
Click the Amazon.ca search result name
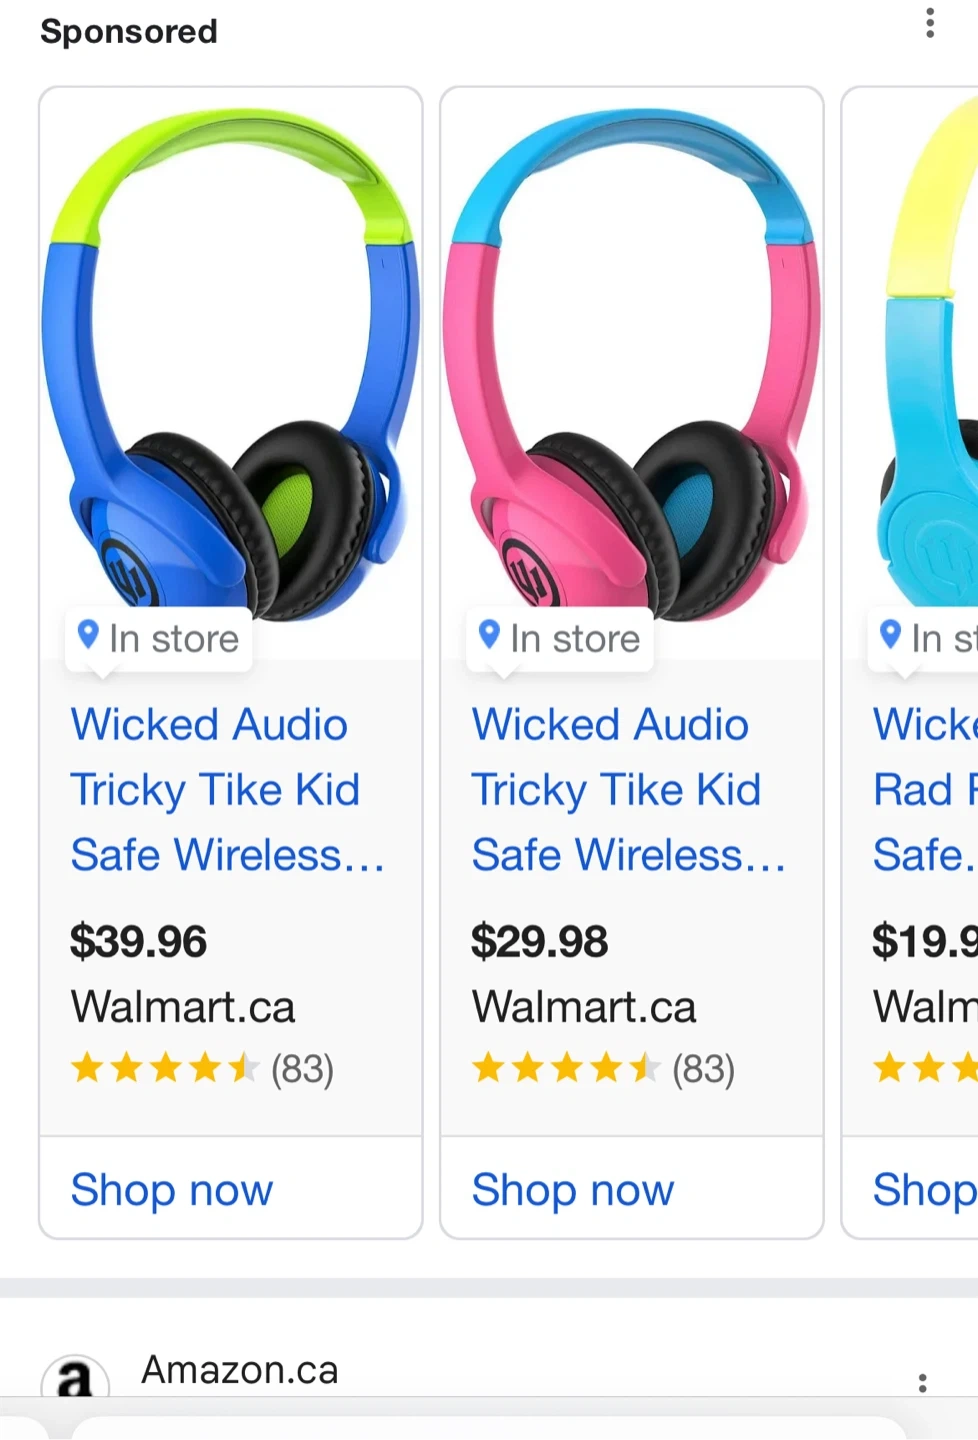coord(240,1370)
